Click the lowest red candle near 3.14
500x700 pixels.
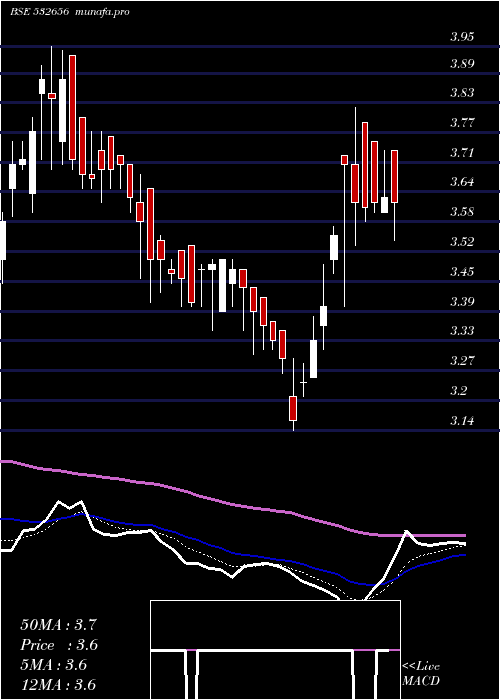[293, 408]
